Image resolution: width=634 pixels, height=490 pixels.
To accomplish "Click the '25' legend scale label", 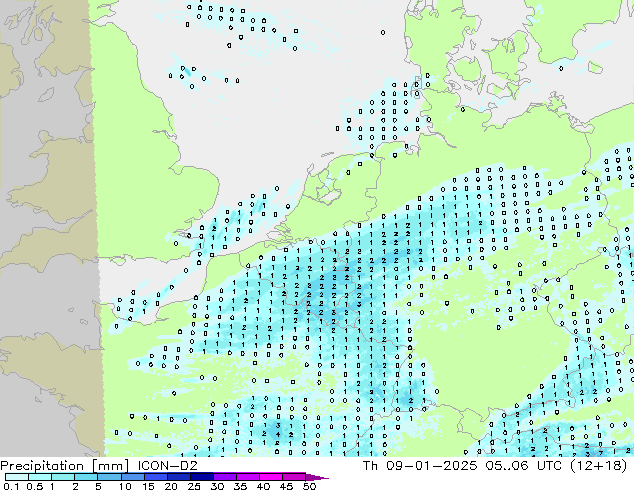I will pyautogui.click(x=194, y=486).
